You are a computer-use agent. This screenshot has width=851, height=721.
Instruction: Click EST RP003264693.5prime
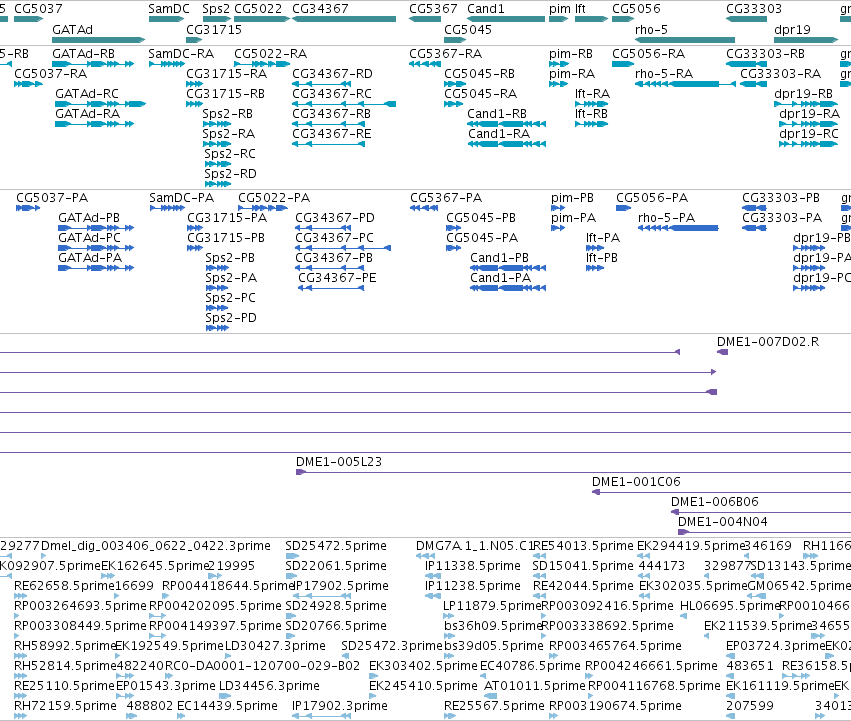pos(80,606)
